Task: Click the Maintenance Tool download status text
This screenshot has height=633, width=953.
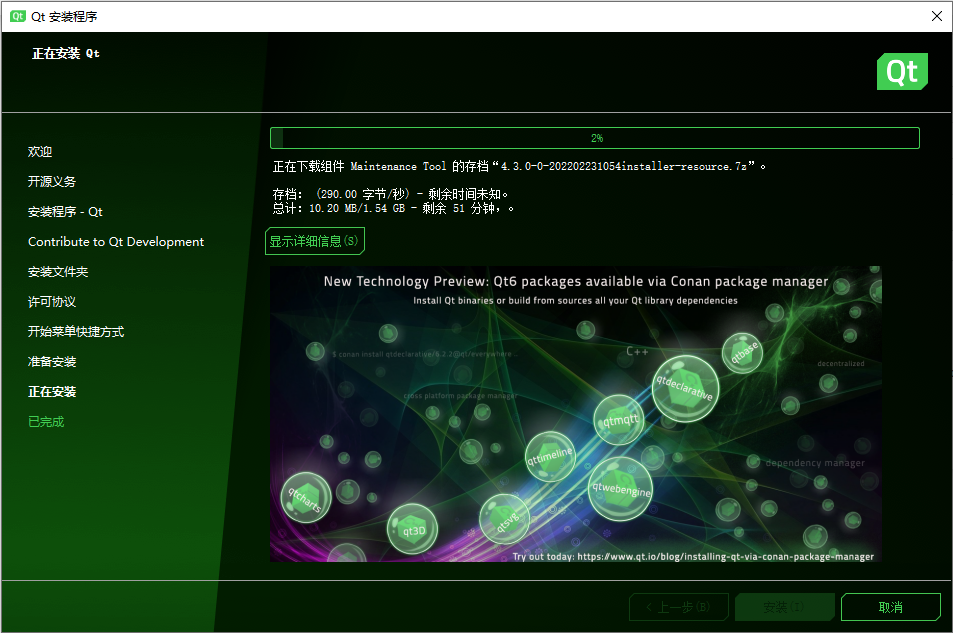Action: click(519, 166)
